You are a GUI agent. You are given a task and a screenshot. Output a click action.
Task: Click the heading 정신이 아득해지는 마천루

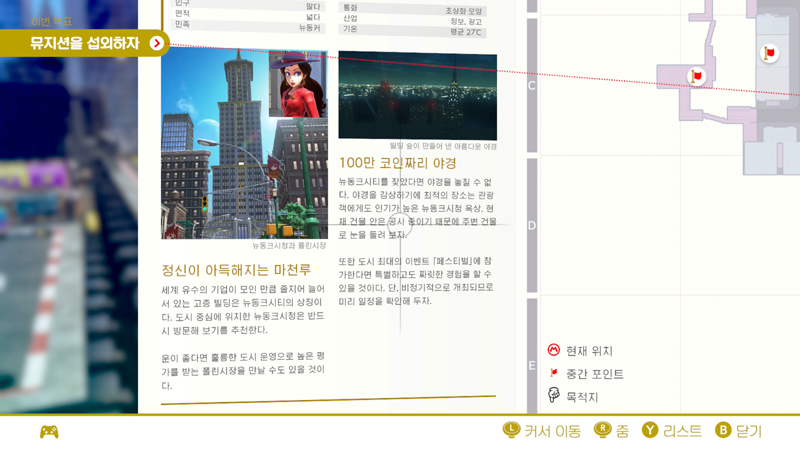[x=236, y=270]
